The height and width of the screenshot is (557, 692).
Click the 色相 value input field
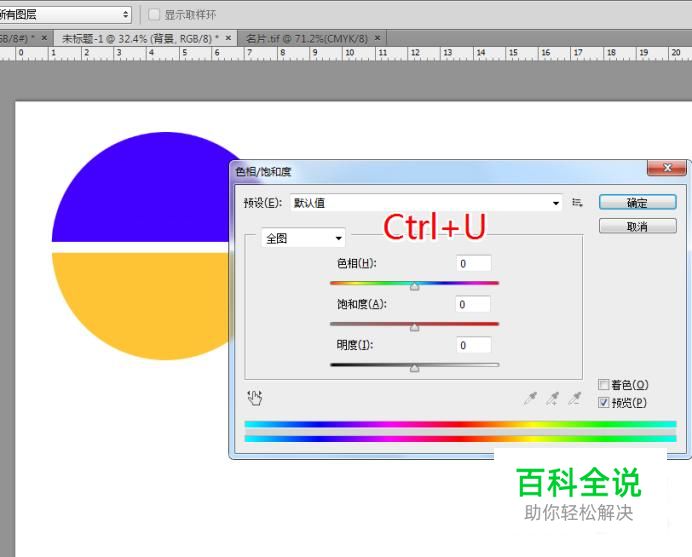pyautogui.click(x=474, y=263)
